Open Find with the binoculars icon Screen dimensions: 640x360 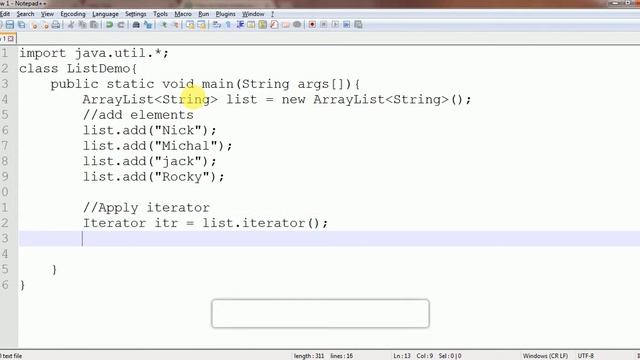(x=136, y=24)
